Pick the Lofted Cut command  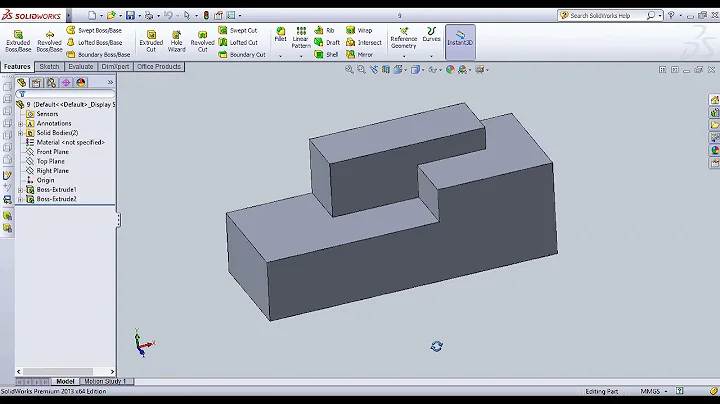click(238, 42)
